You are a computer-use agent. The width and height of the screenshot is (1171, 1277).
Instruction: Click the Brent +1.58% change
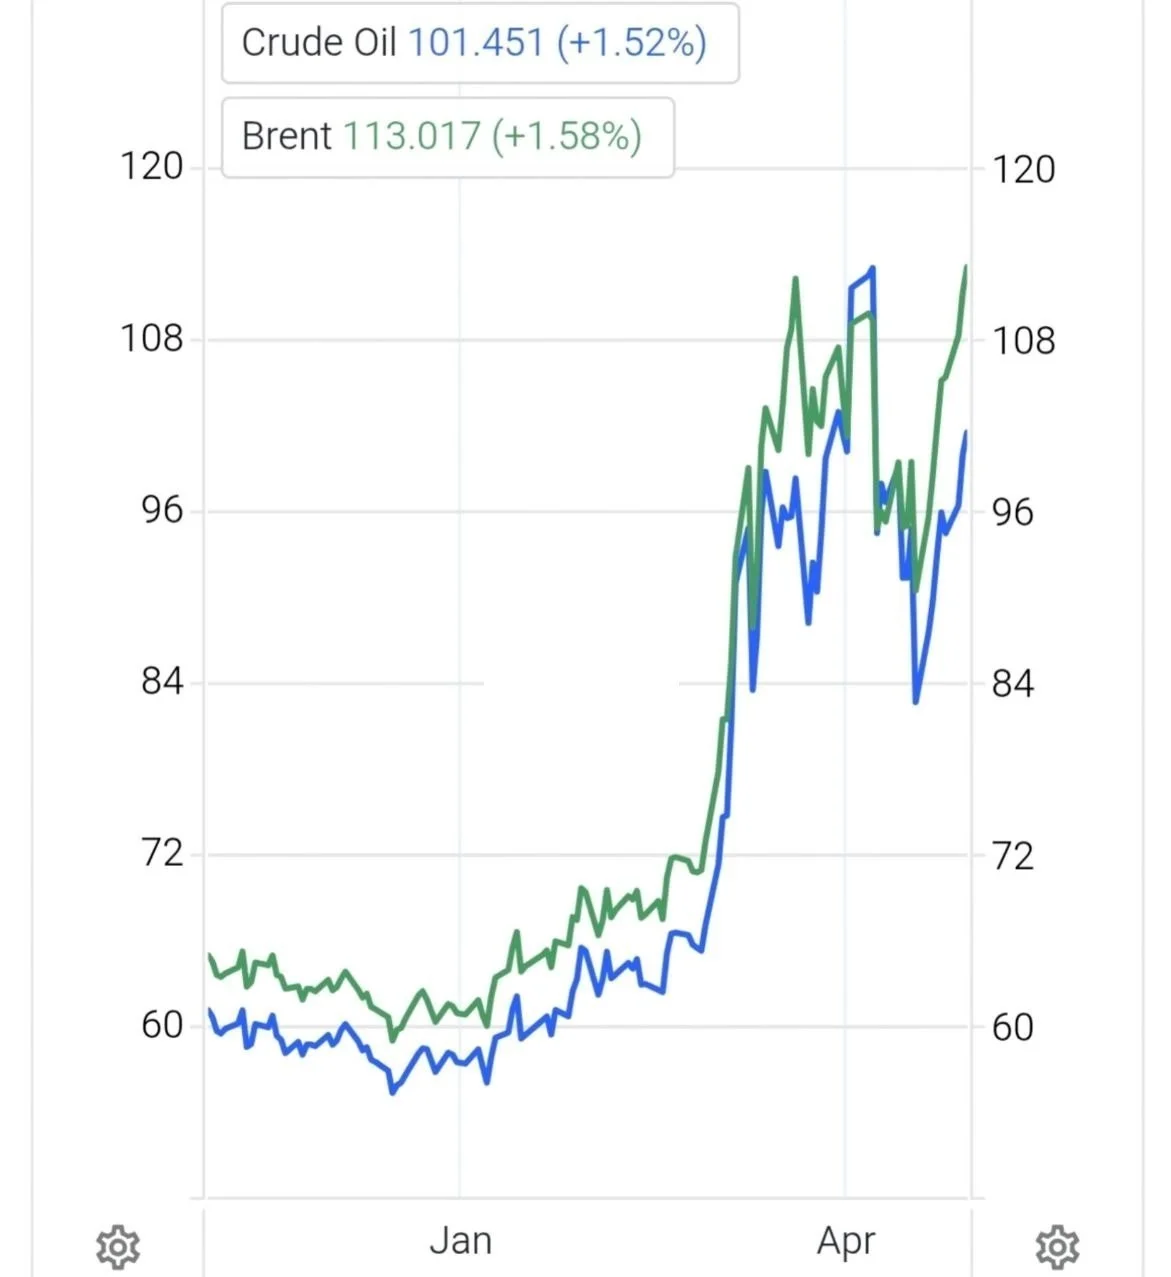pyautogui.click(x=566, y=137)
